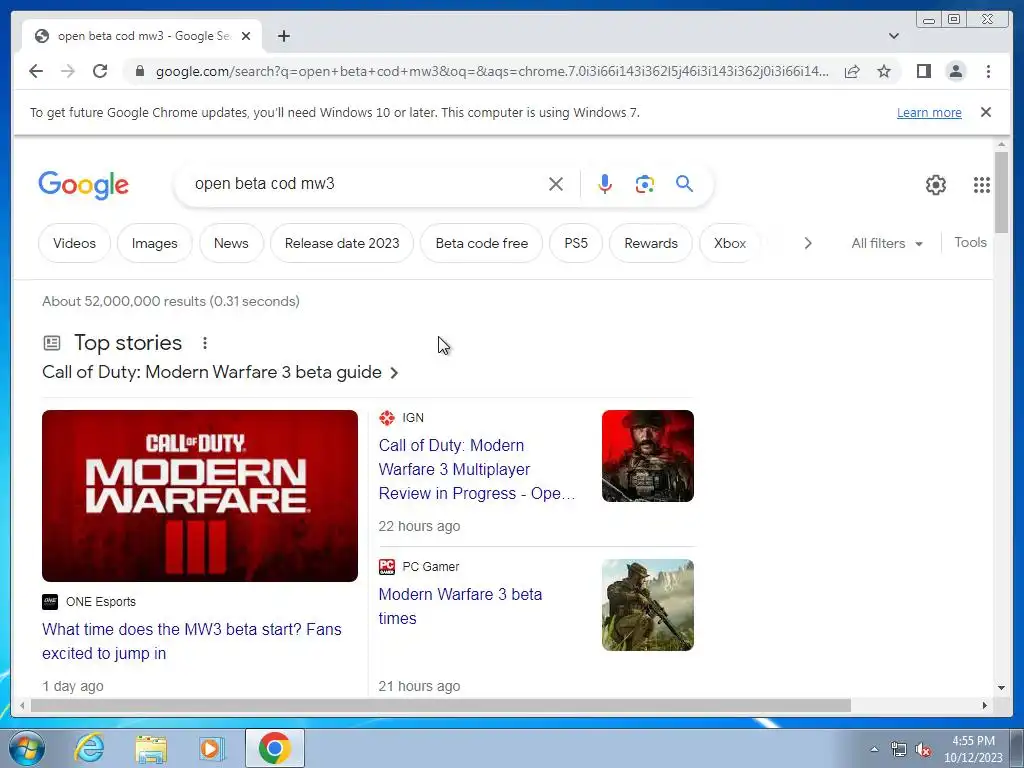Launch Internet Explorer from taskbar
The height and width of the screenshot is (768, 1024).
[x=89, y=748]
